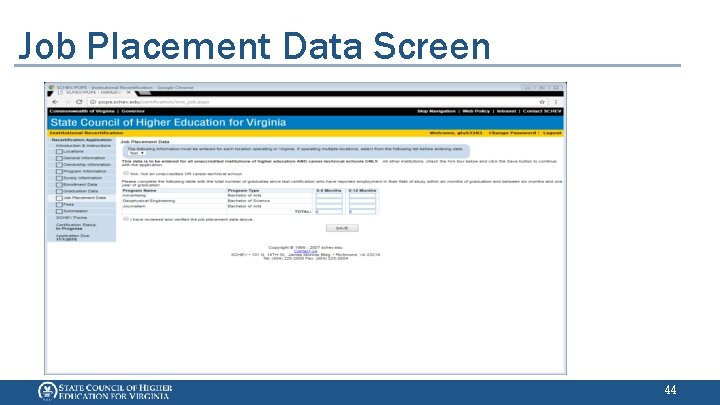This screenshot has height=405, width=720.
Task: Reload the page with the refresh icon
Action: point(79,102)
